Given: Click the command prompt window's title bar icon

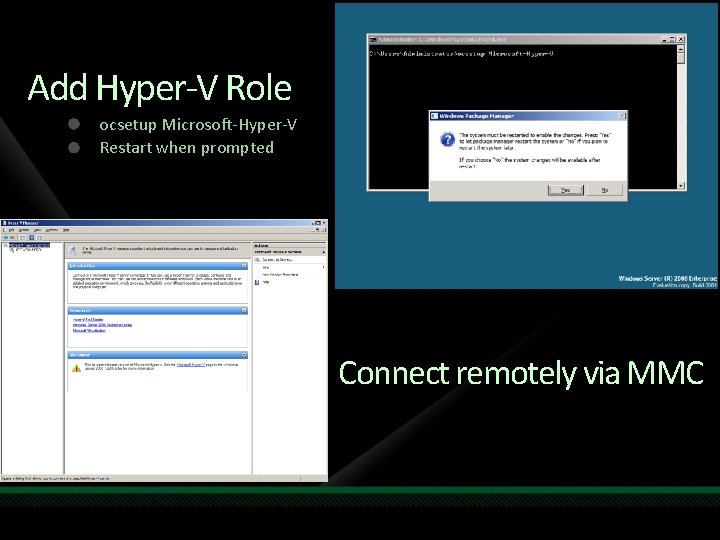Looking at the screenshot, I should tap(373, 39).
